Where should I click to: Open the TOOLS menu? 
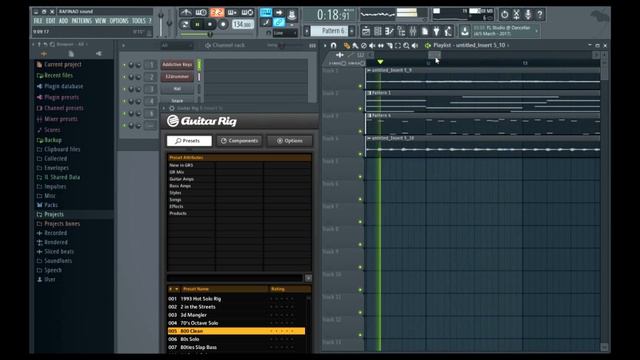(138, 21)
